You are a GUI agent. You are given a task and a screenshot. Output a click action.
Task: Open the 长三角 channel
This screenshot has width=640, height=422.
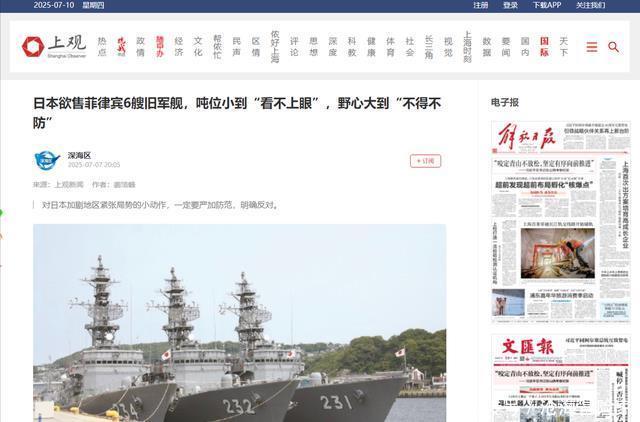coord(429,47)
